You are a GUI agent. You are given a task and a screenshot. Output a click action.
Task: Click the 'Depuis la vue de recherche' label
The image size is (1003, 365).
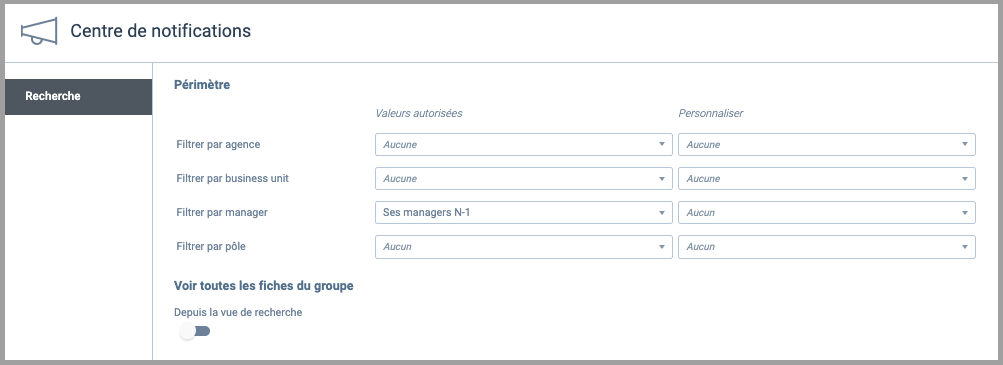point(238,313)
